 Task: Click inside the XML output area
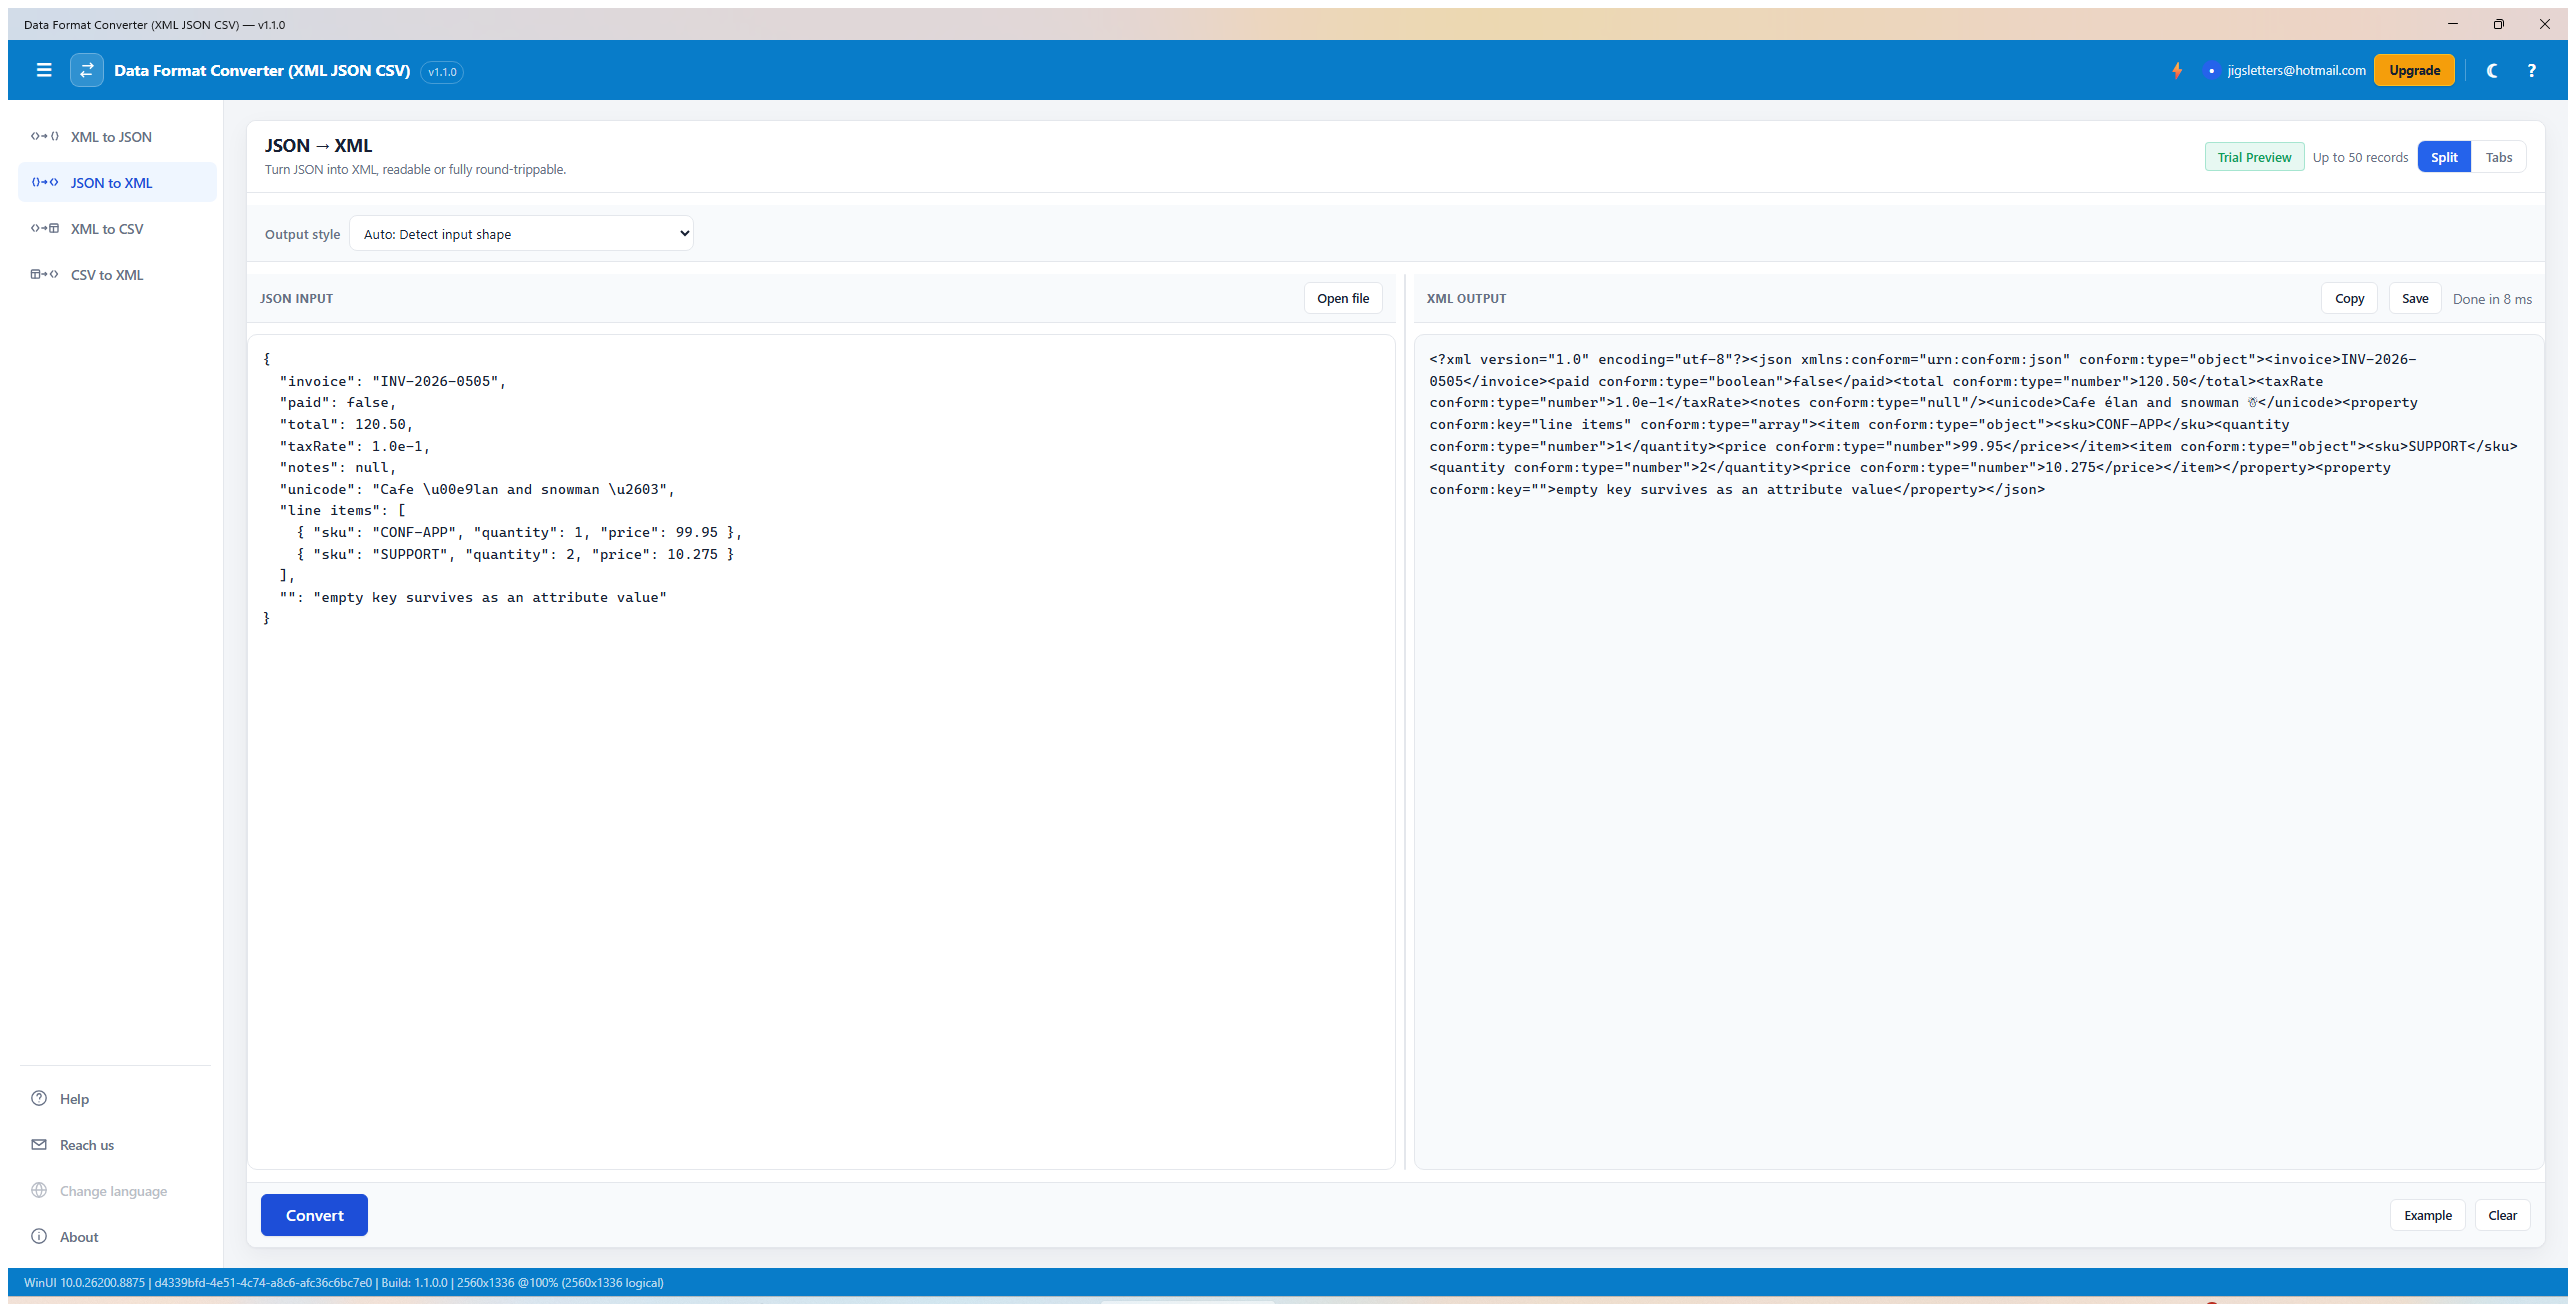(1978, 750)
